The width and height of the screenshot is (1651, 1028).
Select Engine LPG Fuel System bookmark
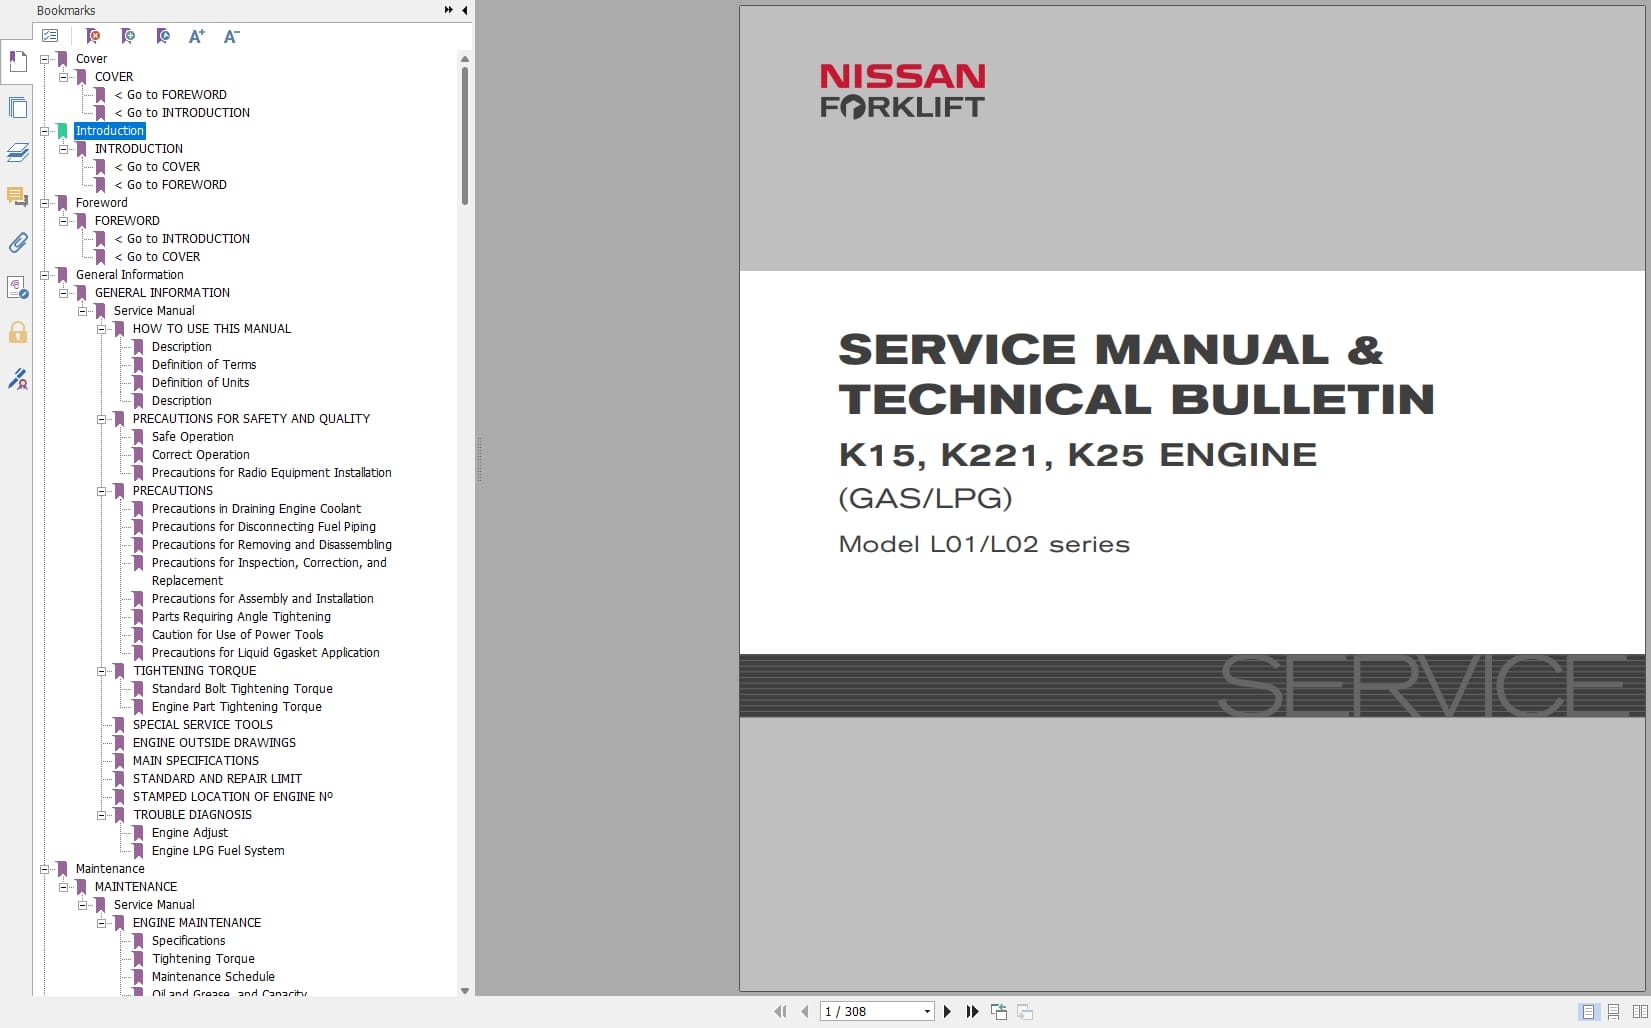(x=218, y=851)
